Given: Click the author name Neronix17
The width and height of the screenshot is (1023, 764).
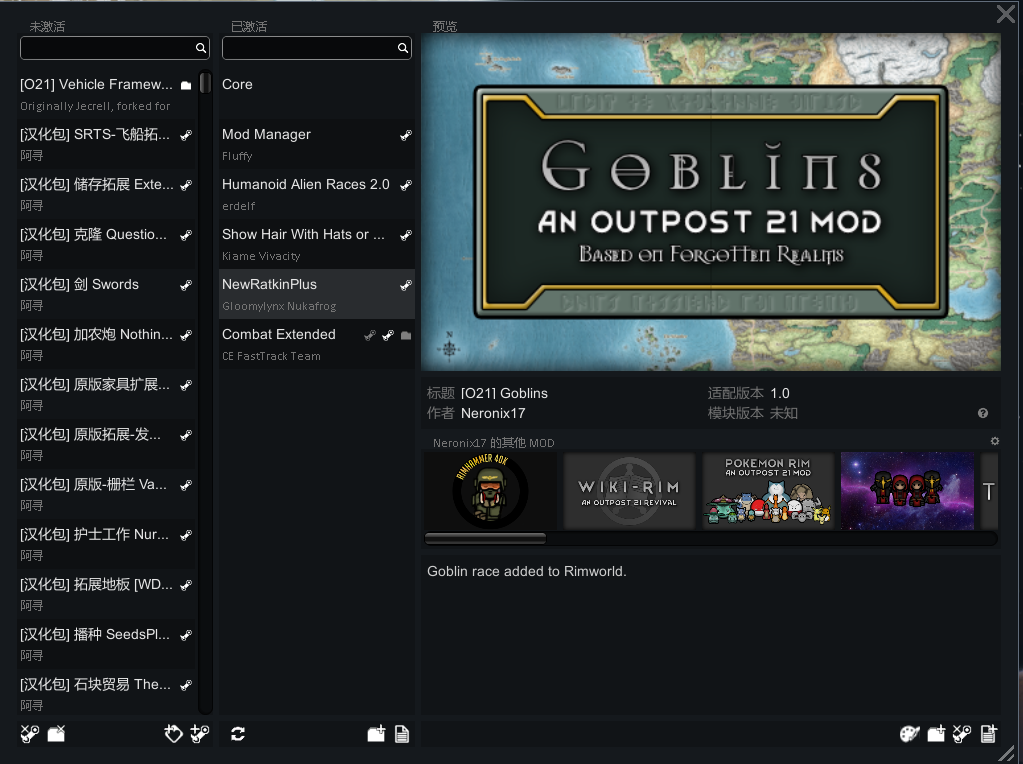Looking at the screenshot, I should (x=493, y=413).
